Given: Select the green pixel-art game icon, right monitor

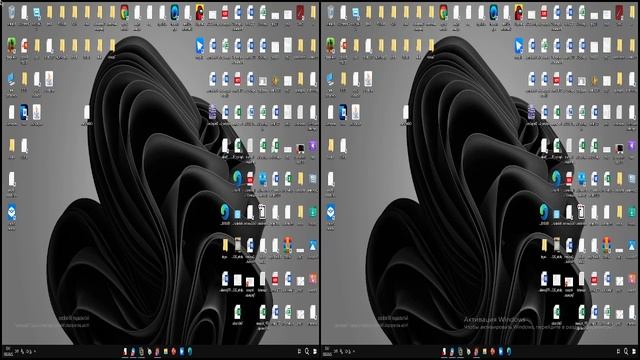Looking at the screenshot, I should 331,46.
